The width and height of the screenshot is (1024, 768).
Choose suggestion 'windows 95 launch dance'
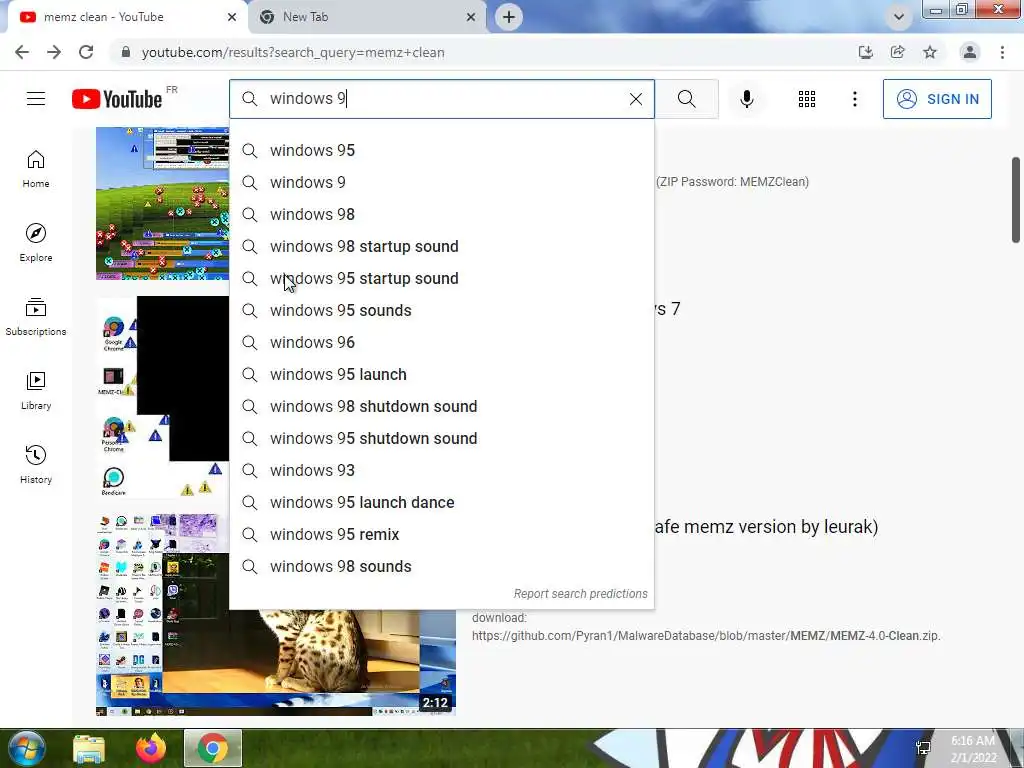(441, 502)
